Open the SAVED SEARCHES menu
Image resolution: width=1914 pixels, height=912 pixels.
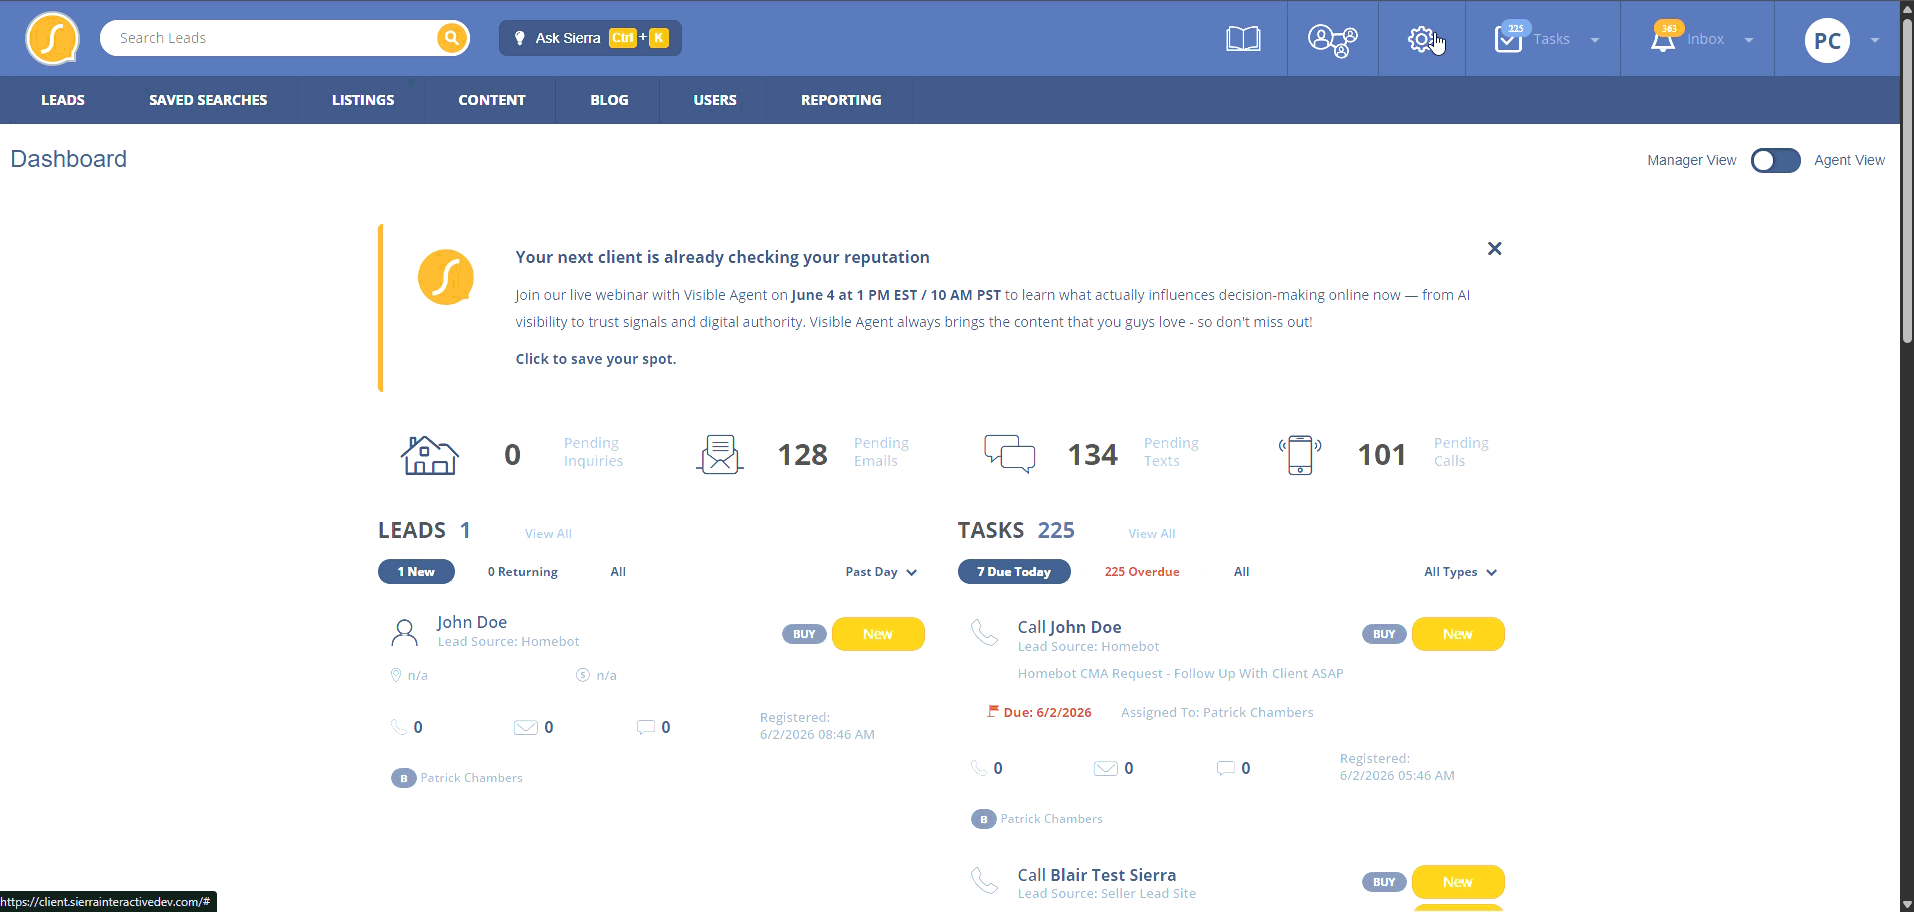[208, 100]
